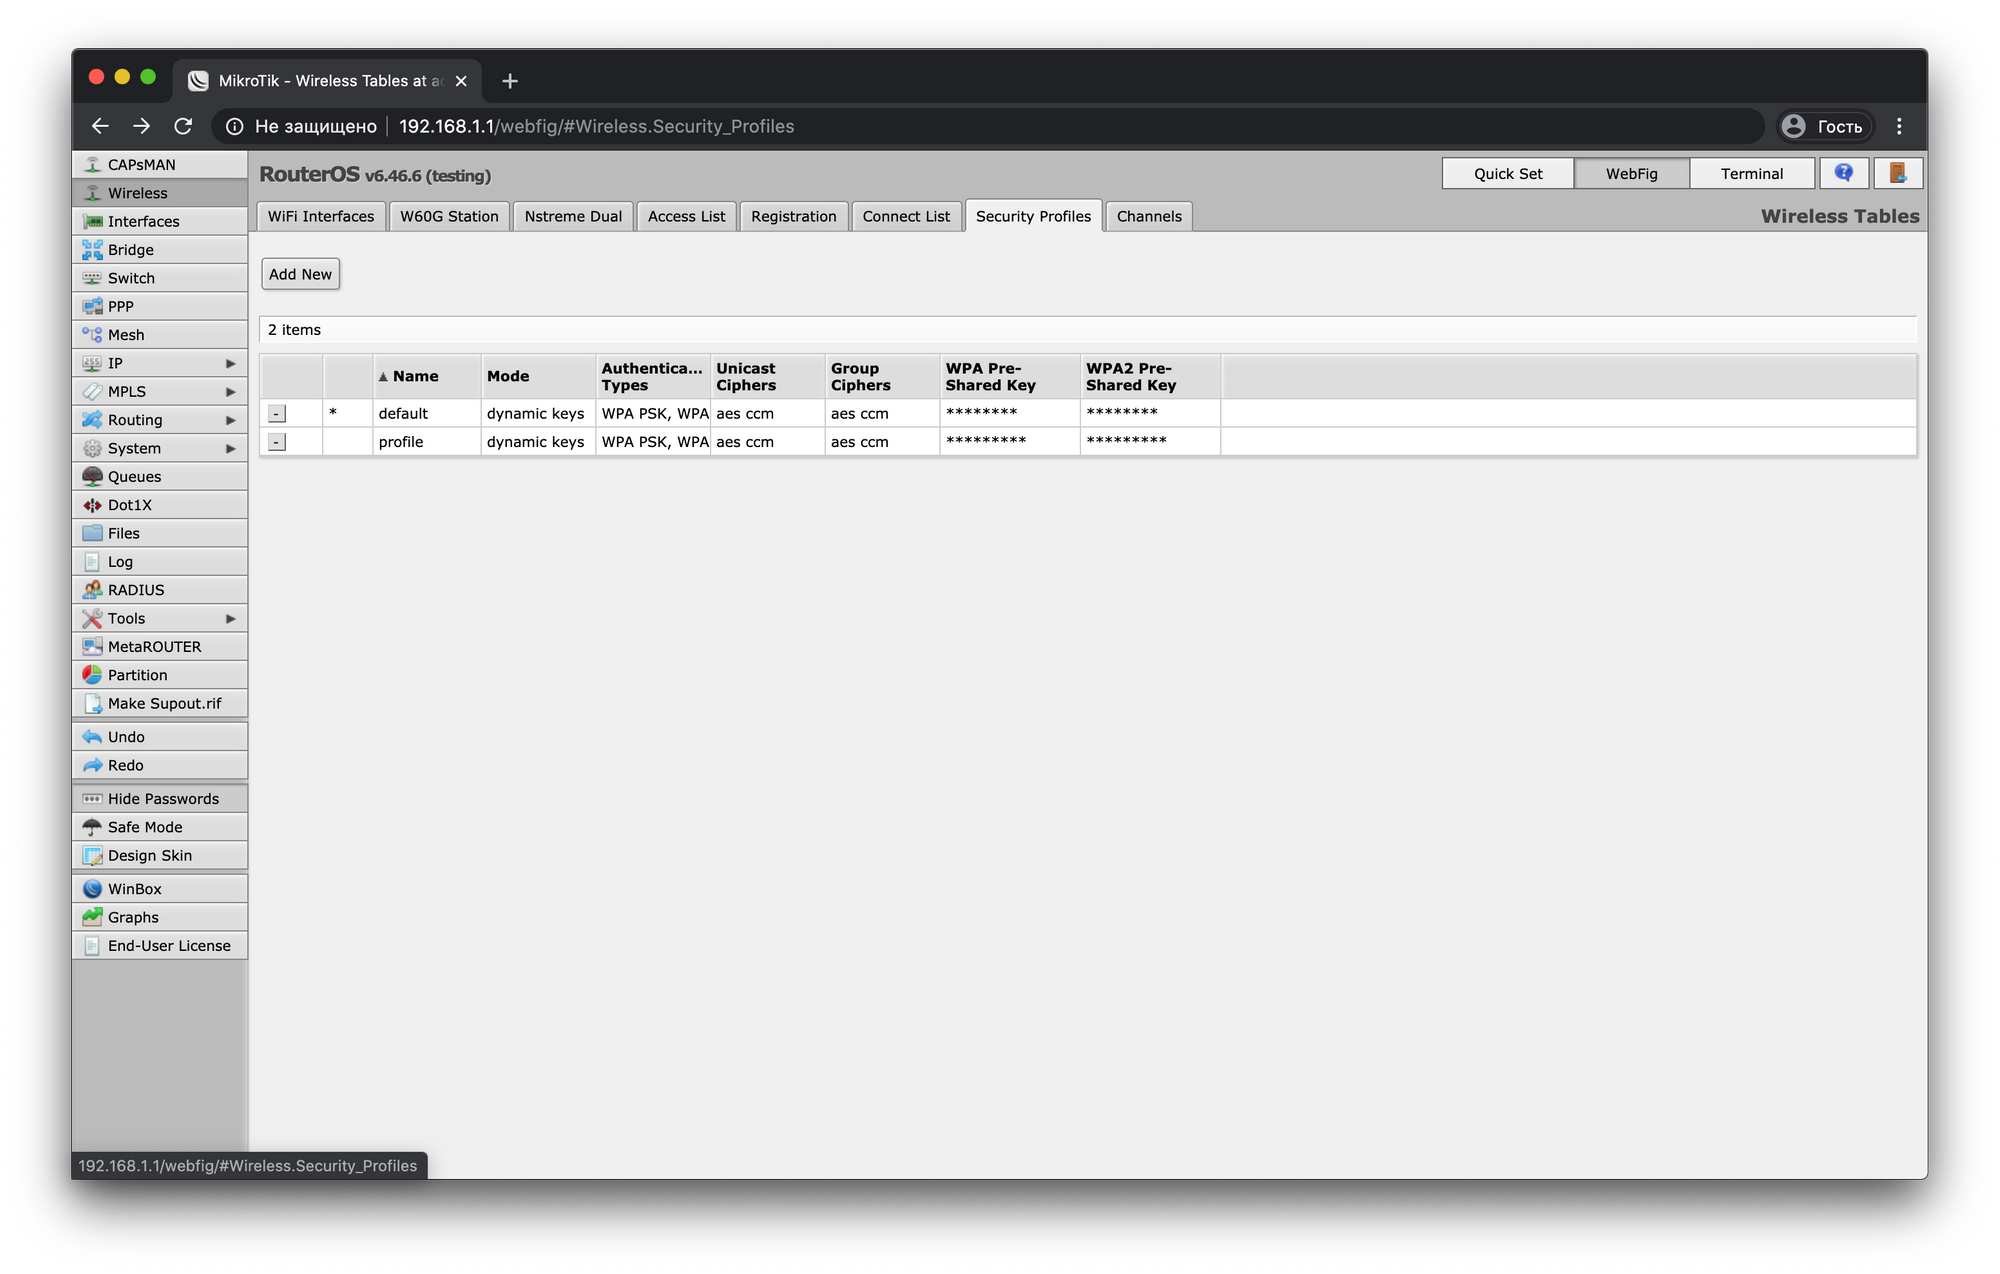
Task: Open the Interfaces section icon
Action: pos(93,221)
